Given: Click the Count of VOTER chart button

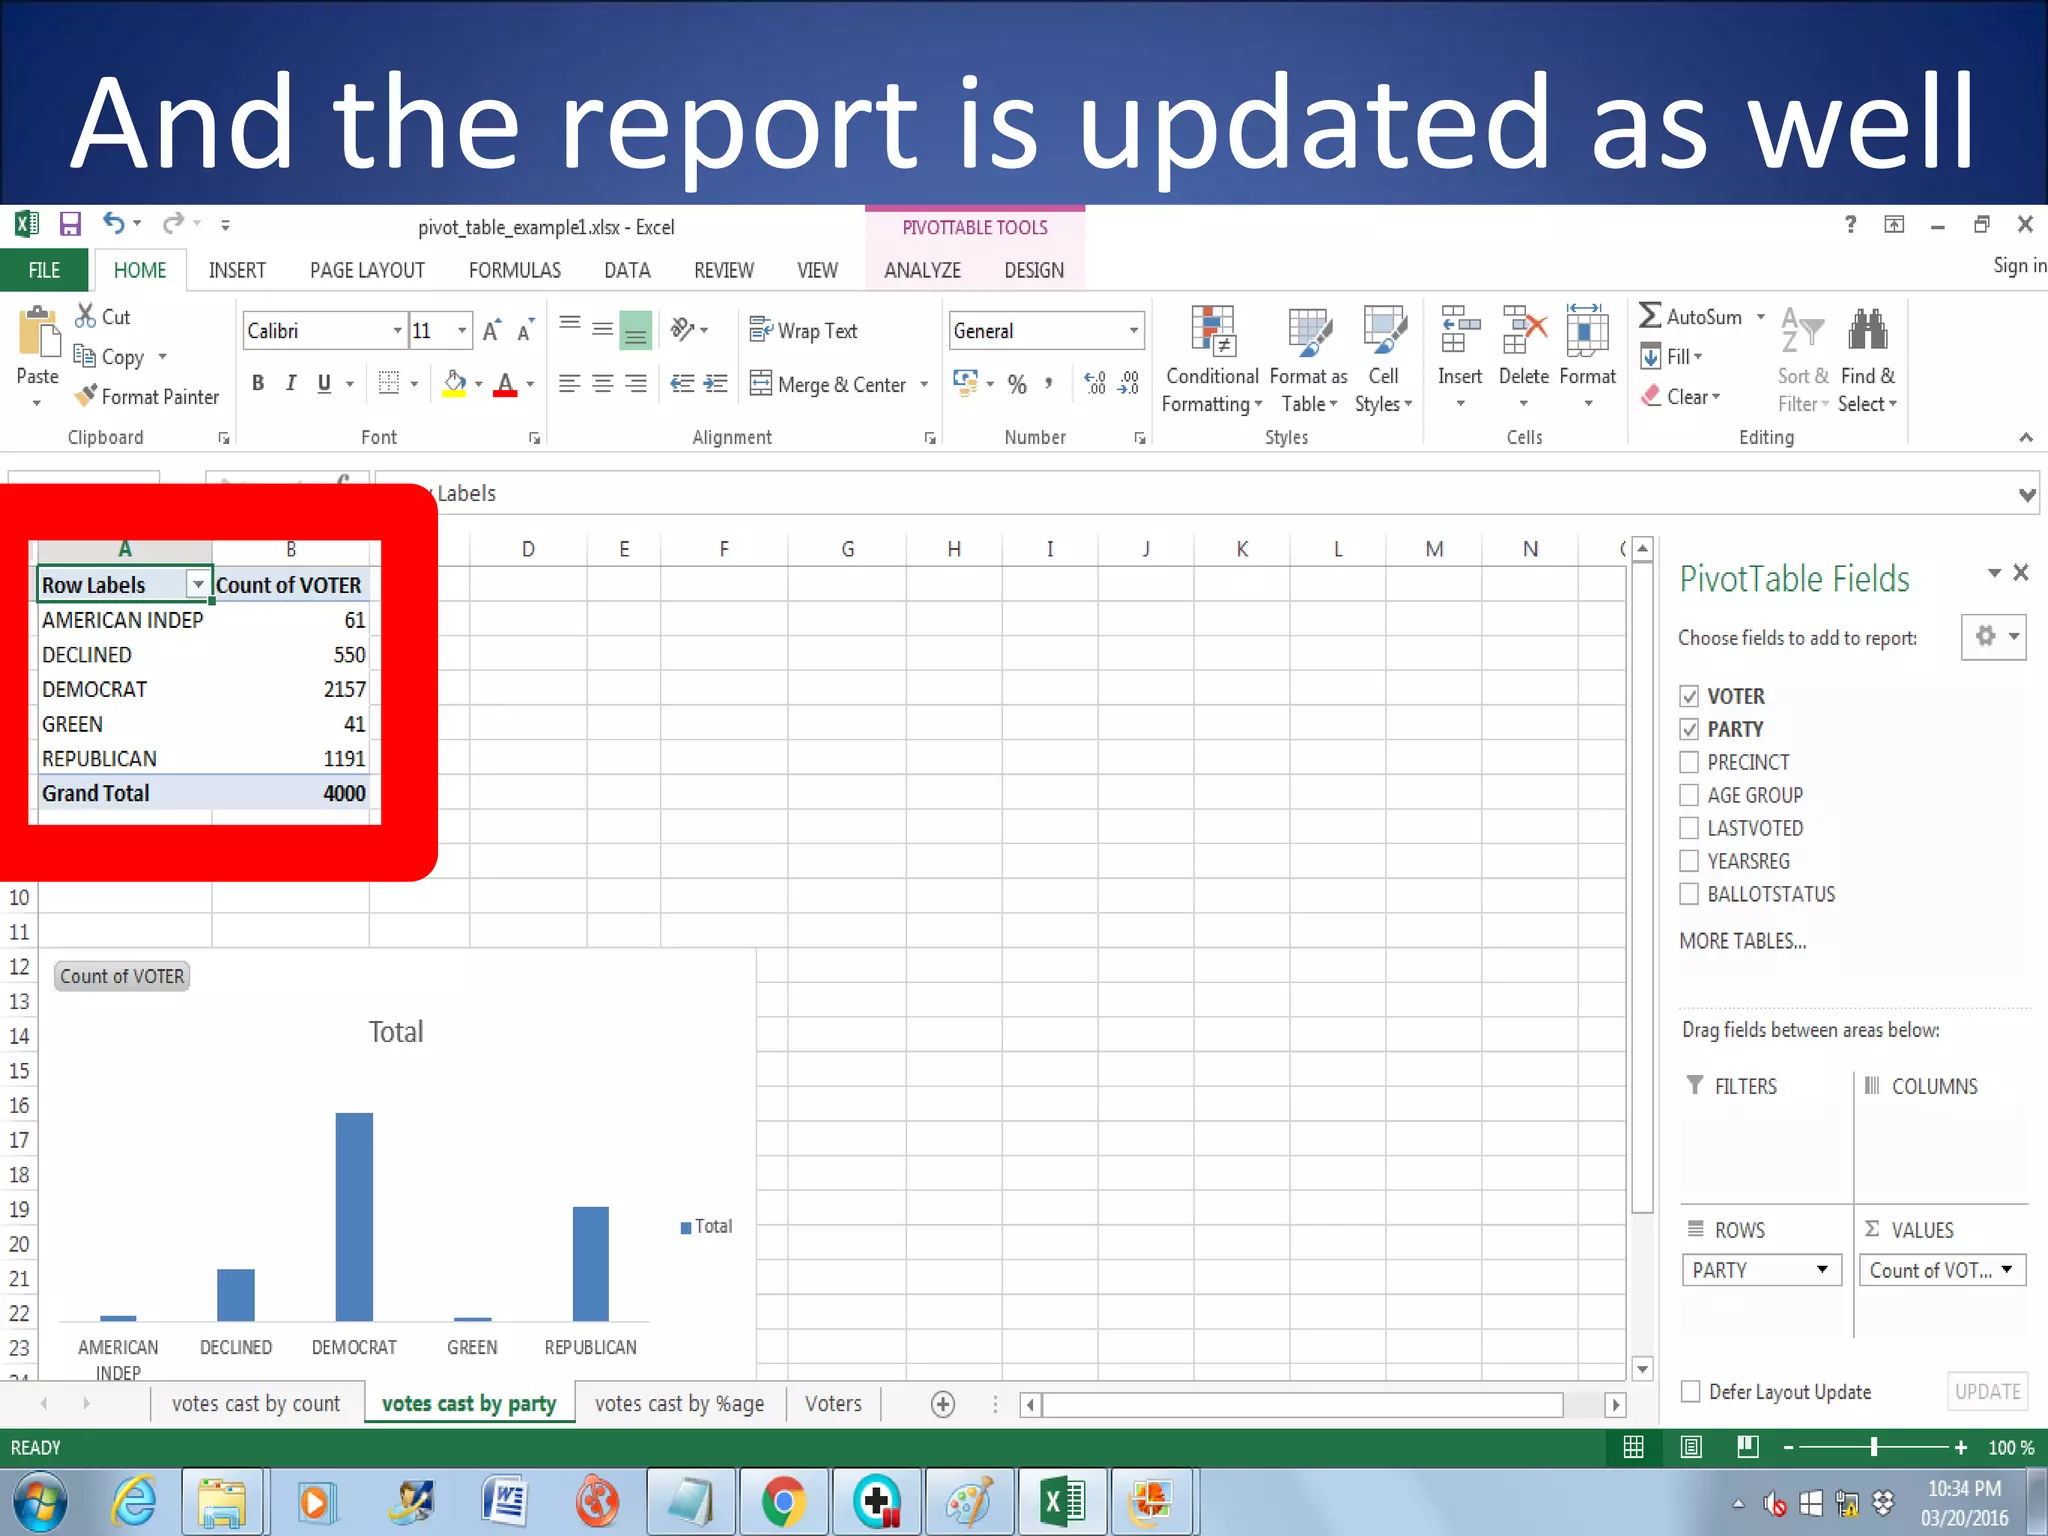Looking at the screenshot, I should (x=122, y=976).
